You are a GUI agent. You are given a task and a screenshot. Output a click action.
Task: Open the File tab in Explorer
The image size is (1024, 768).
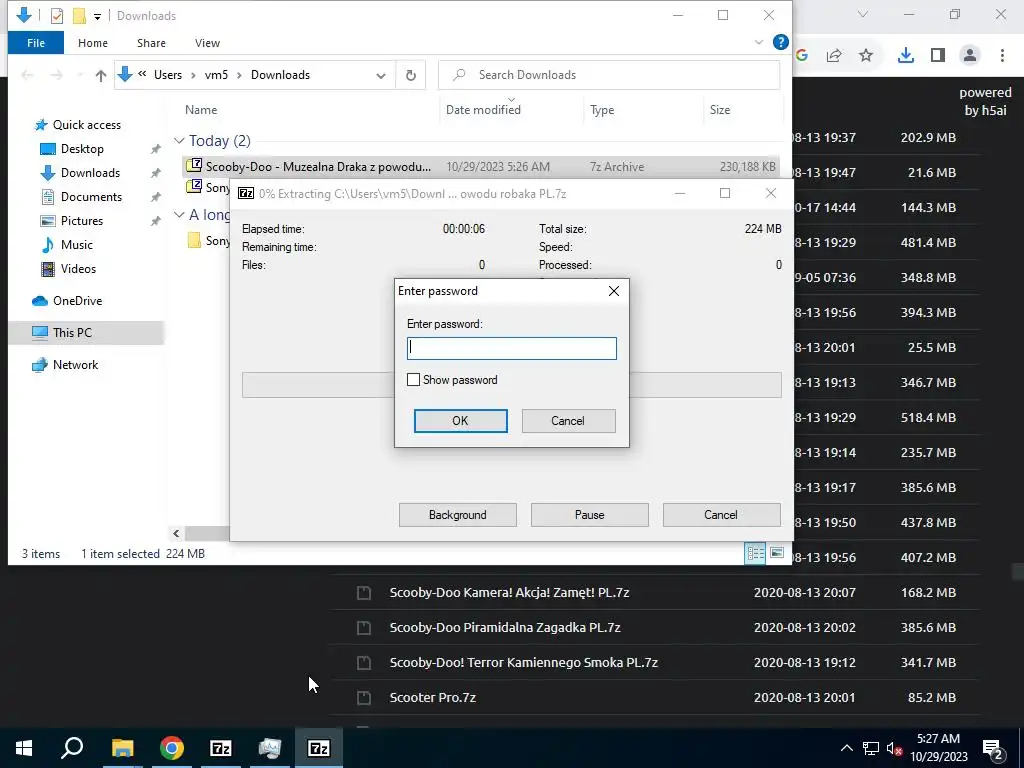click(x=36, y=43)
